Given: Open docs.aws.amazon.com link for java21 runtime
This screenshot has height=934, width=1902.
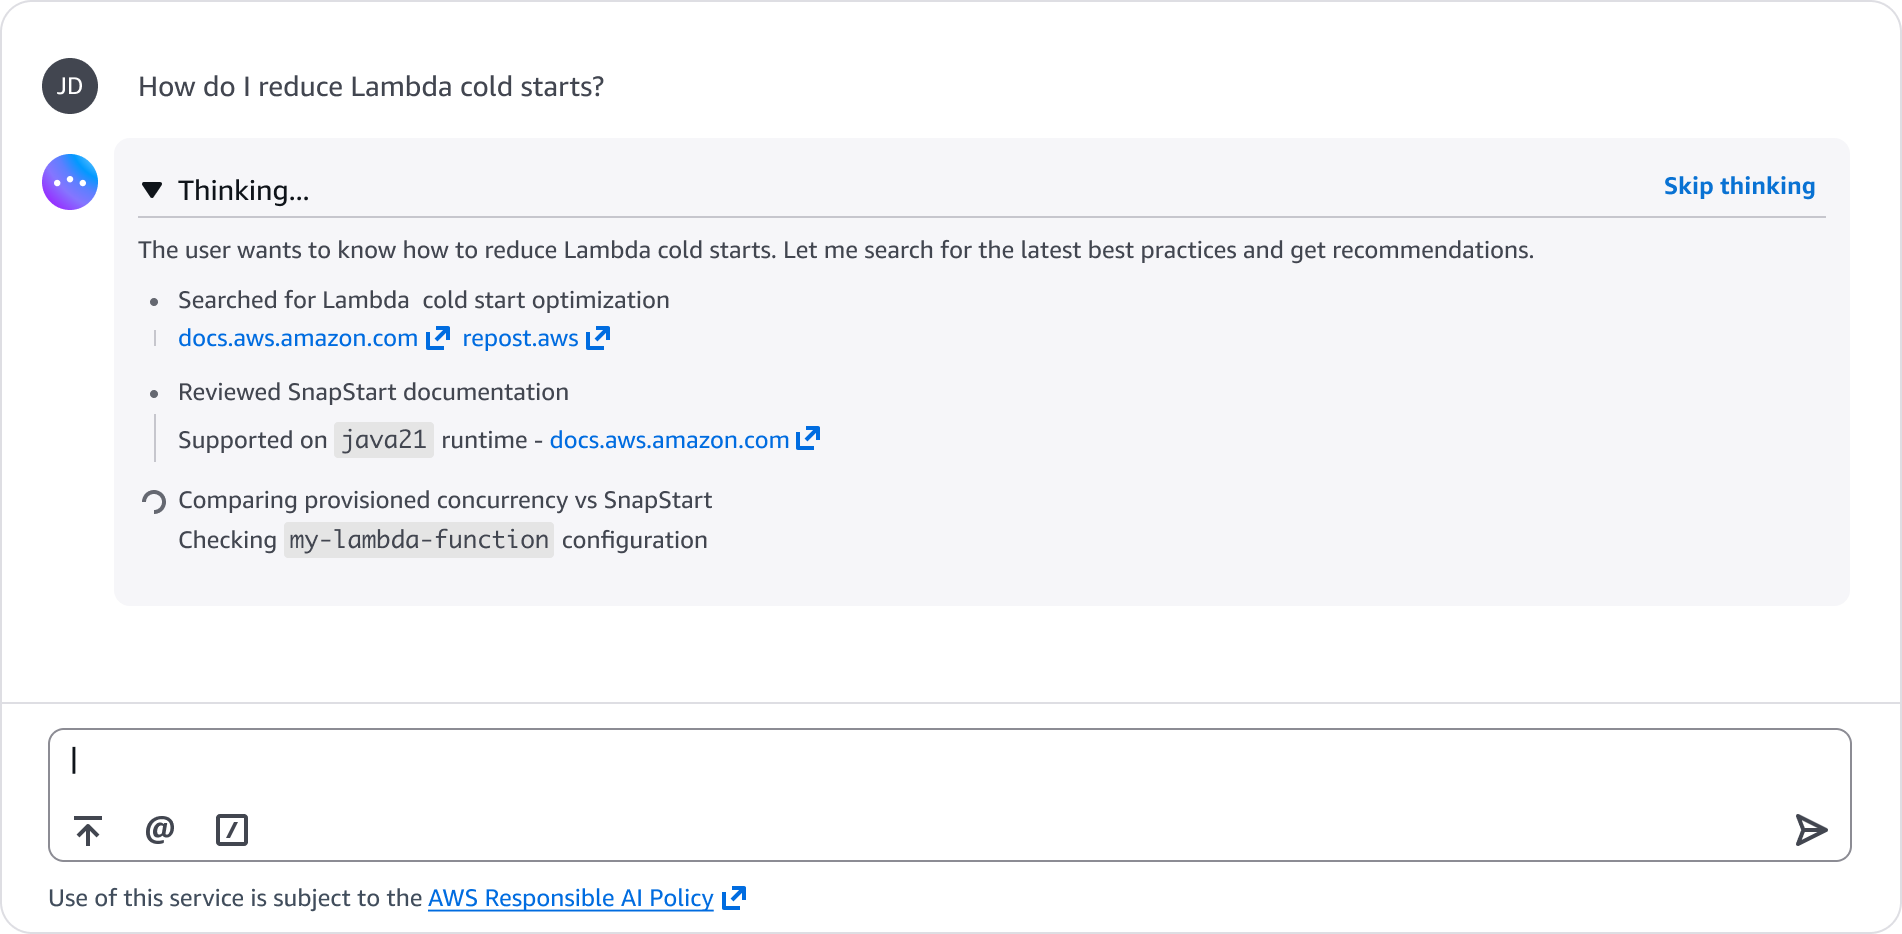Looking at the screenshot, I should tap(669, 440).
